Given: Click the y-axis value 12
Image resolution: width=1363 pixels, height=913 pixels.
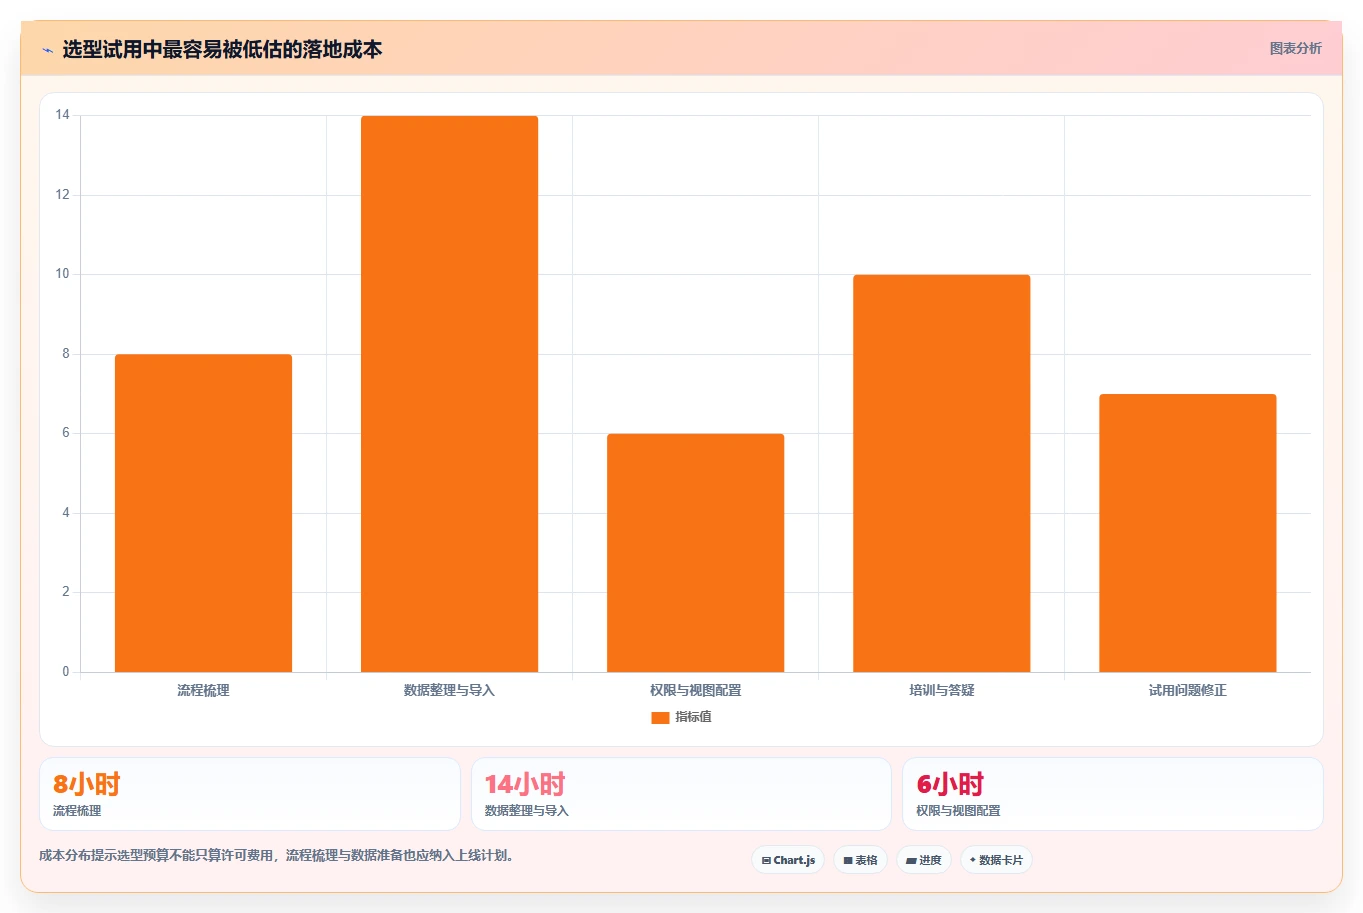Looking at the screenshot, I should click(63, 195).
